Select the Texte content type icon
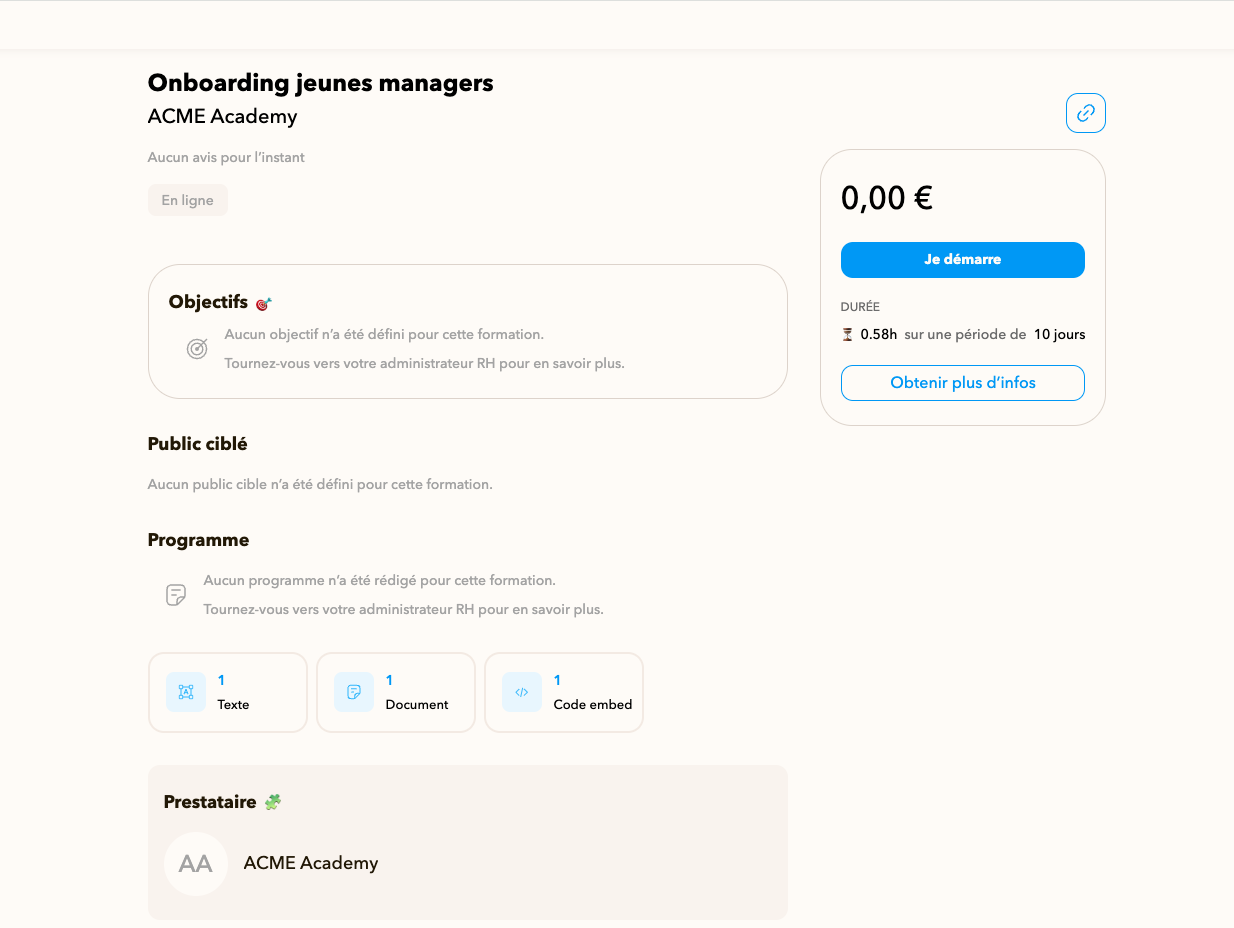 [186, 692]
